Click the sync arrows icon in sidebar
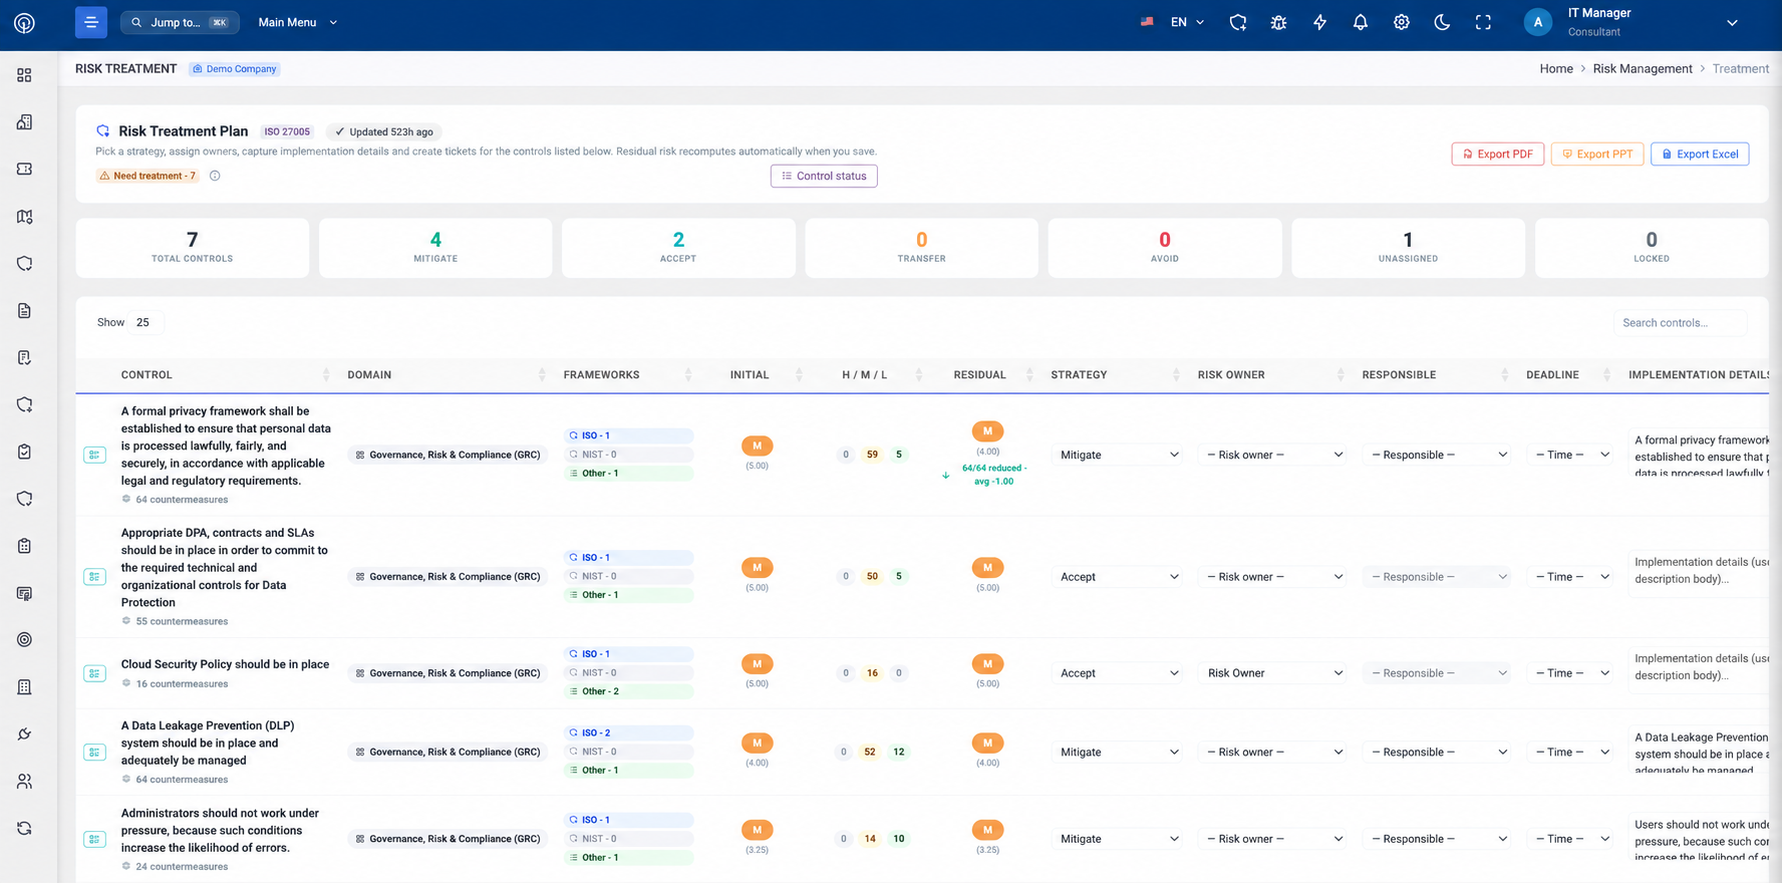The image size is (1782, 883). (24, 828)
